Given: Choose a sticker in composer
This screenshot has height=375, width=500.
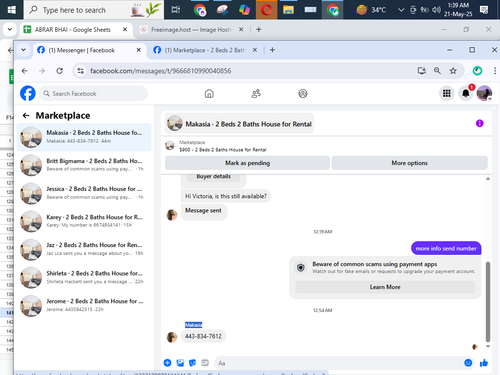Looking at the screenshot, I should 192,363.
